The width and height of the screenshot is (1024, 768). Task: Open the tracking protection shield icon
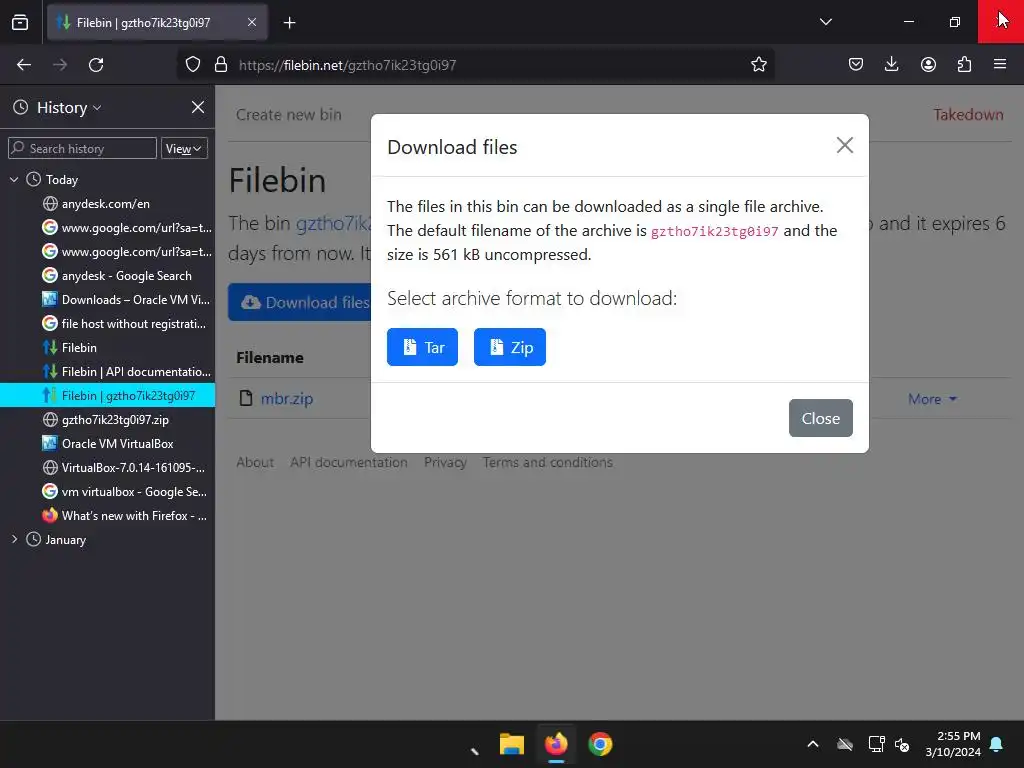coord(193,65)
